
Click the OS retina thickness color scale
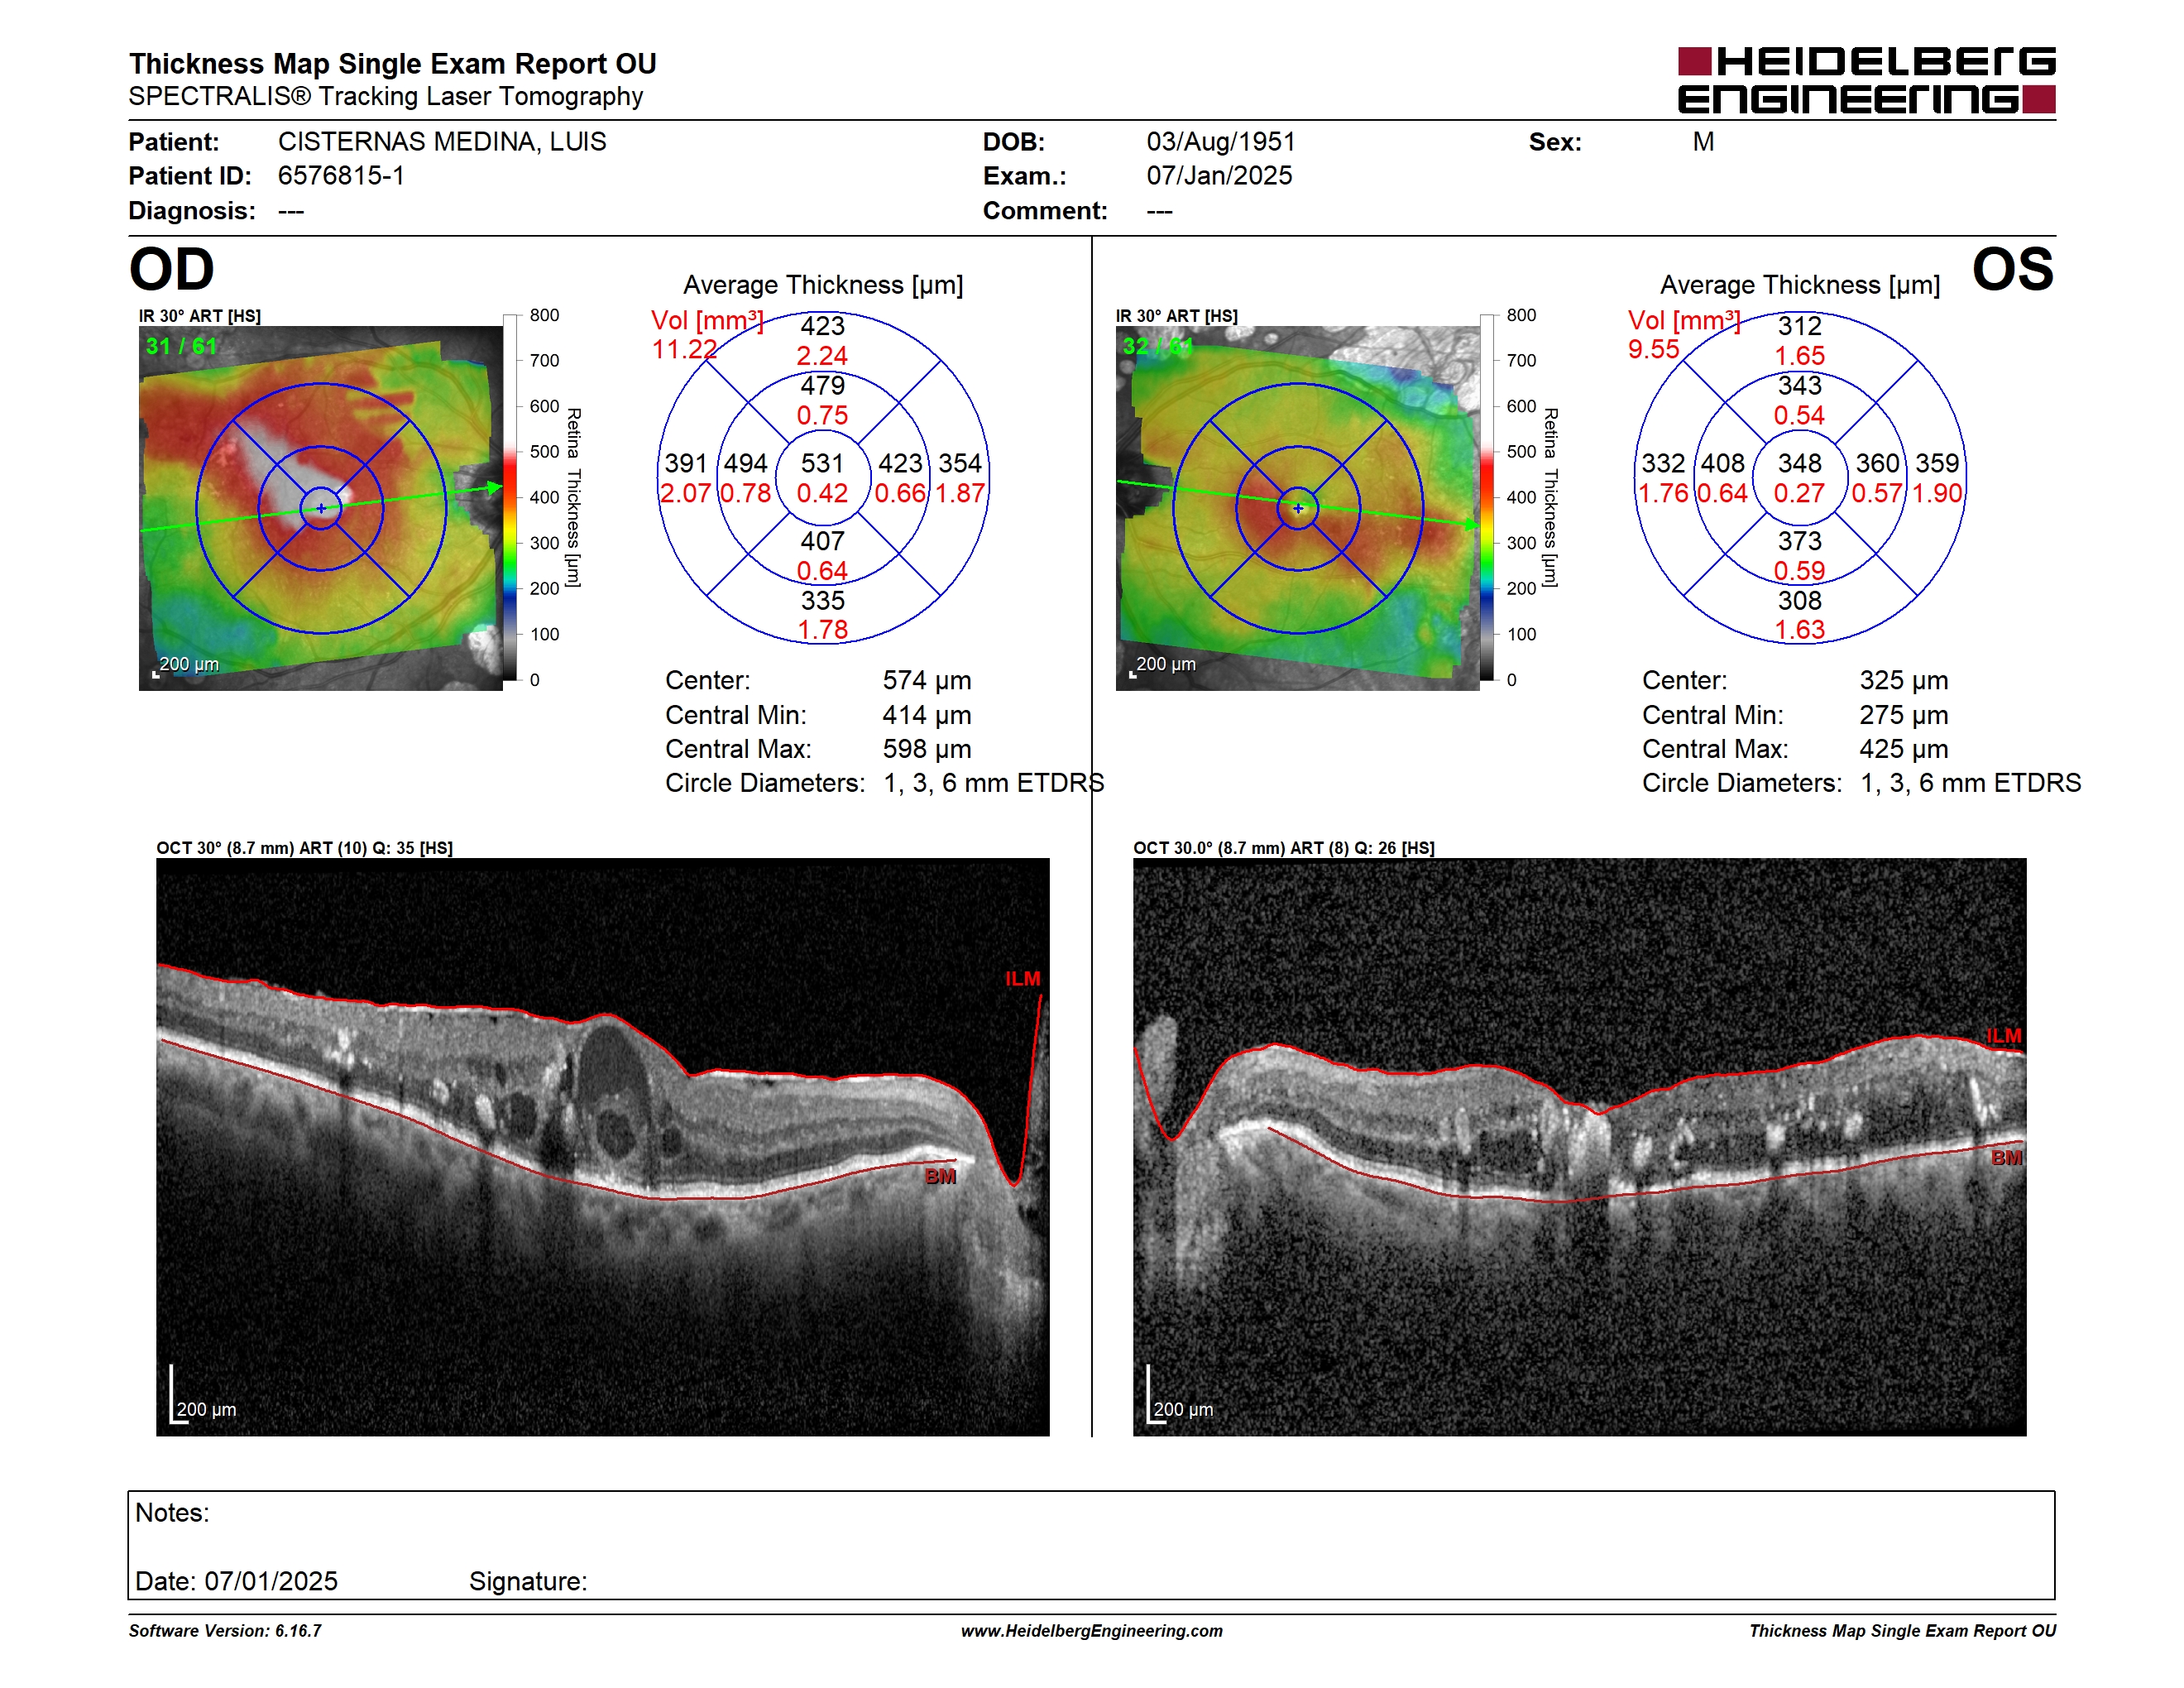click(1488, 497)
